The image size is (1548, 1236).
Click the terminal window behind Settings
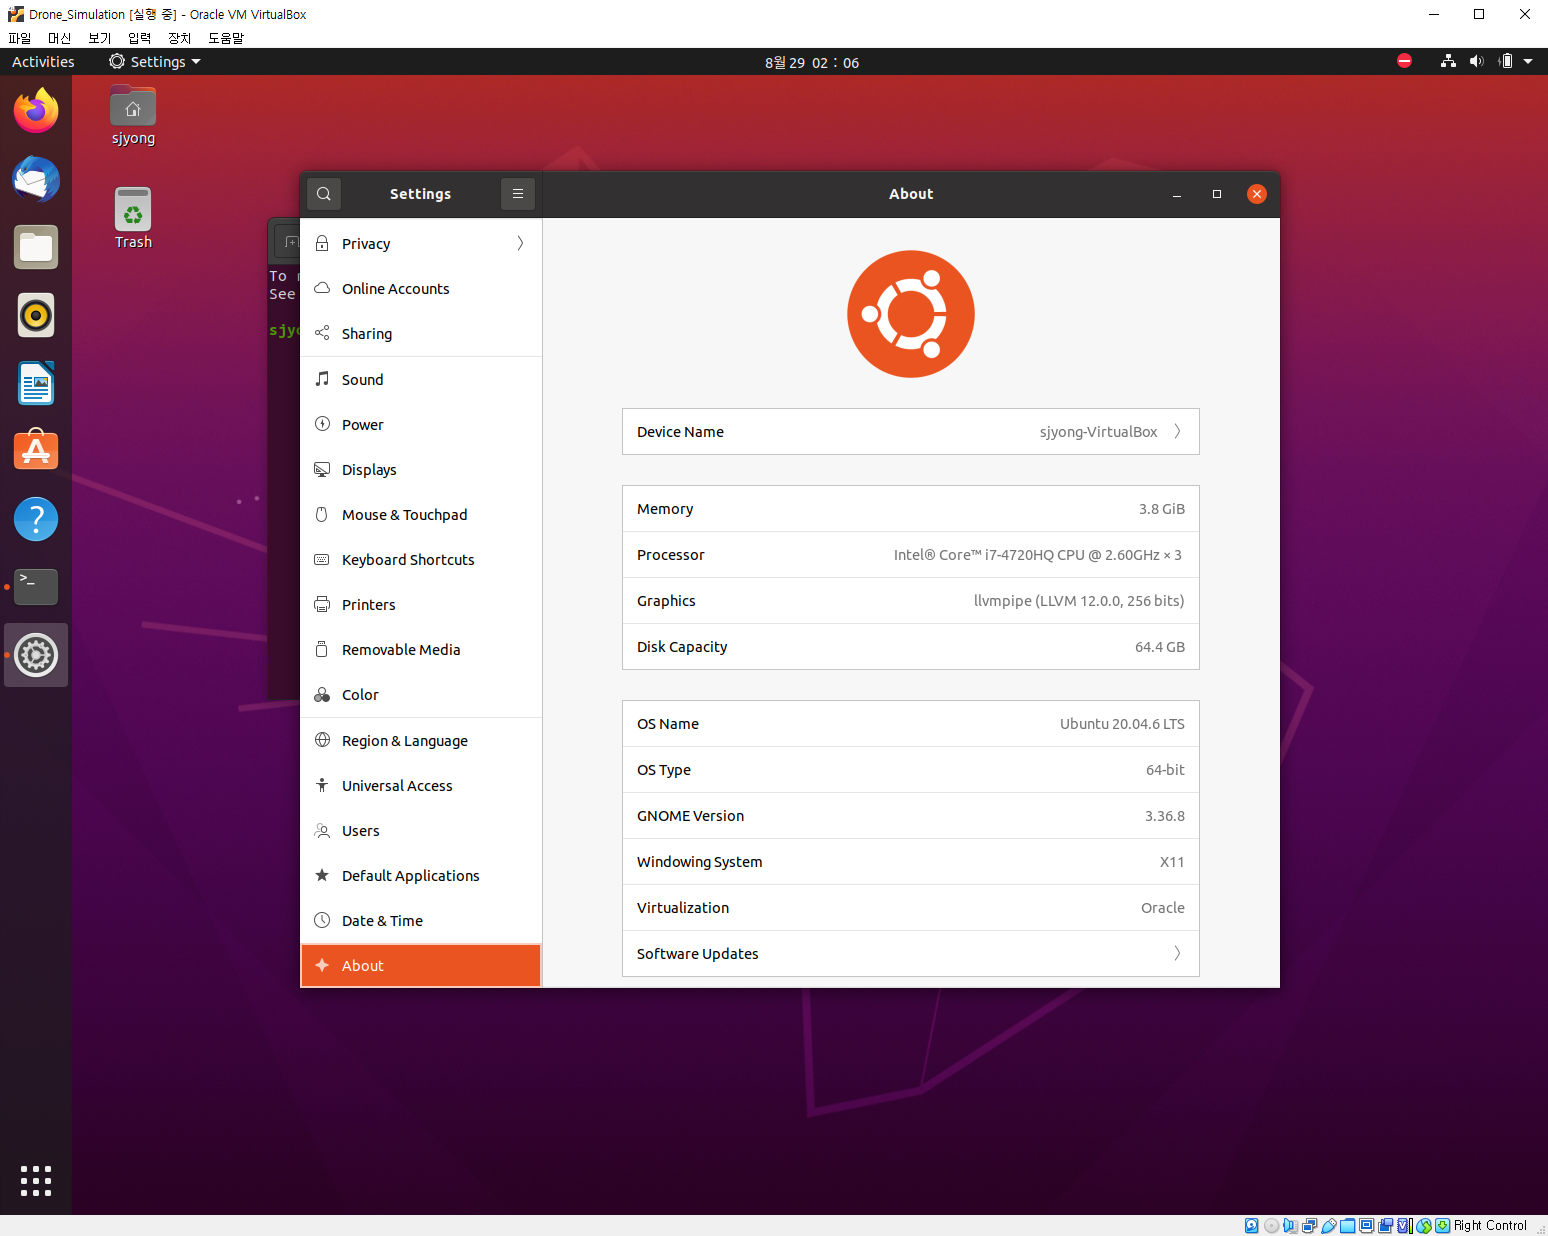tap(283, 457)
